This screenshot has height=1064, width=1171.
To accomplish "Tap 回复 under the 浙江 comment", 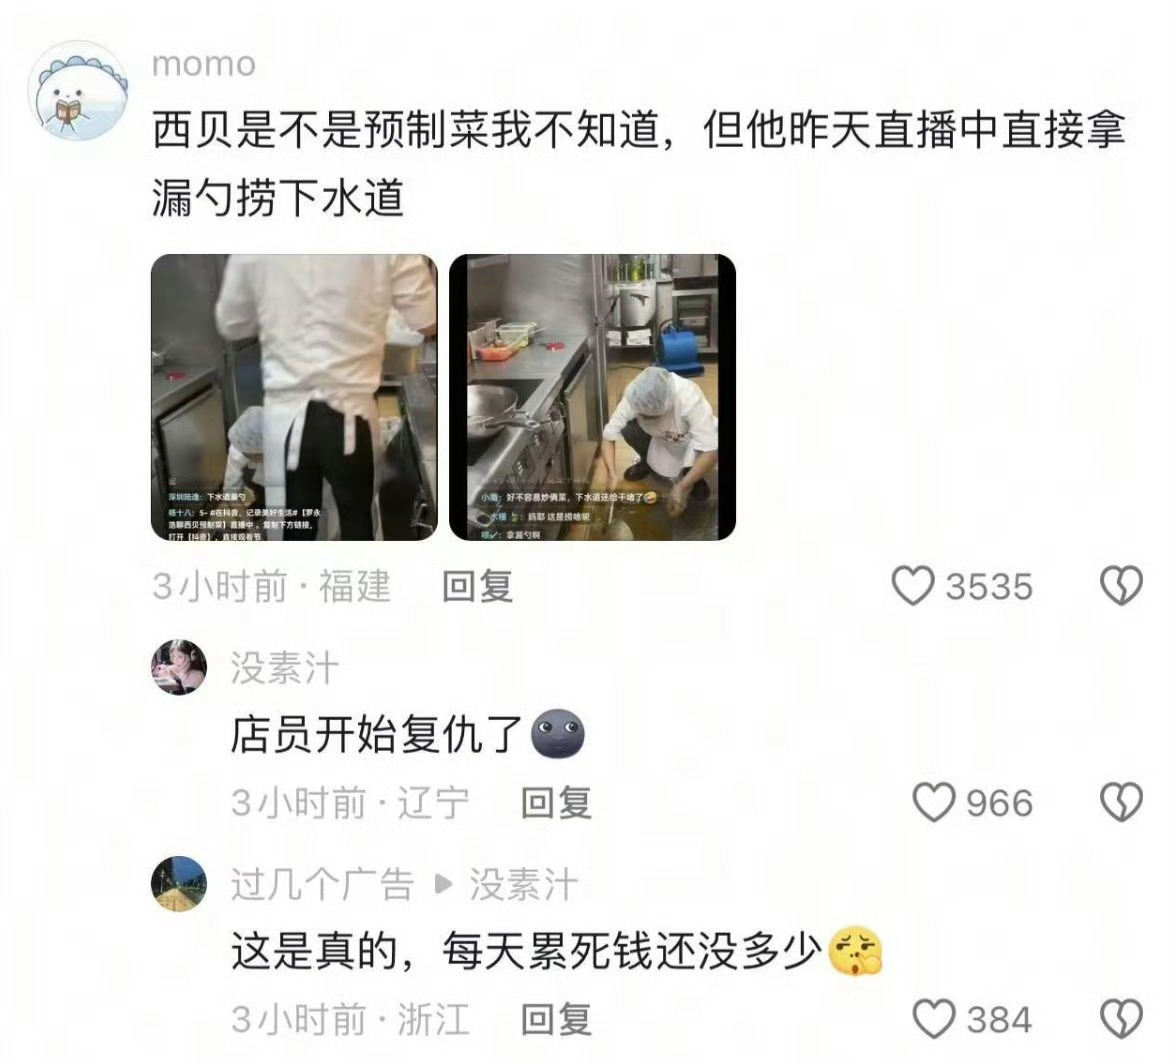I will tap(556, 1019).
